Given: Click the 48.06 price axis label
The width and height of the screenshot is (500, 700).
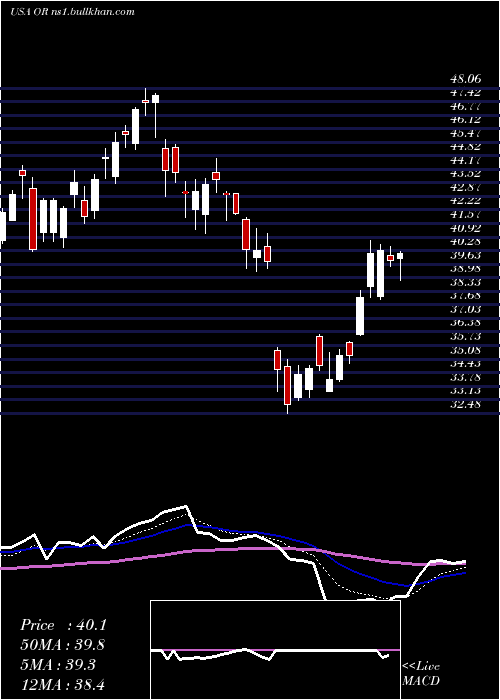Looking at the screenshot, I should tap(466, 79).
